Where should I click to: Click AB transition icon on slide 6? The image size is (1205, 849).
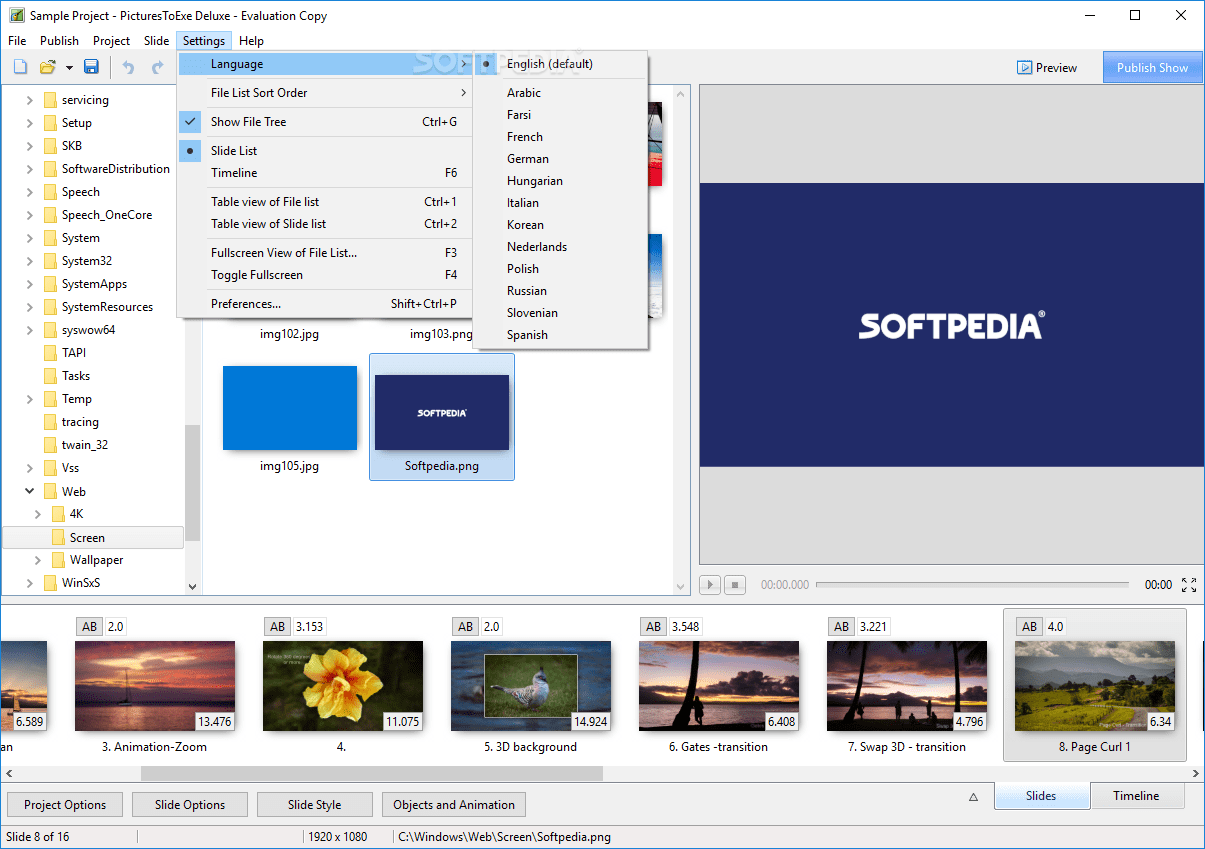click(x=654, y=626)
